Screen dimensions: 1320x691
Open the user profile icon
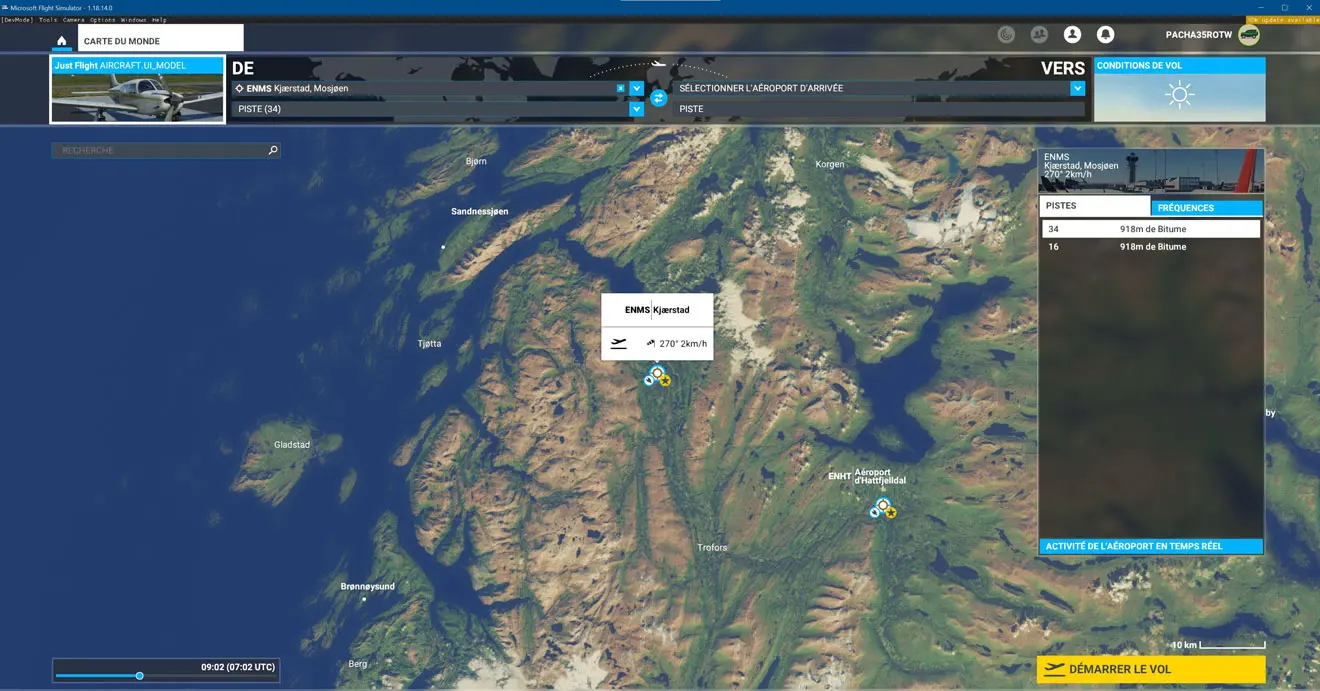click(1072, 35)
